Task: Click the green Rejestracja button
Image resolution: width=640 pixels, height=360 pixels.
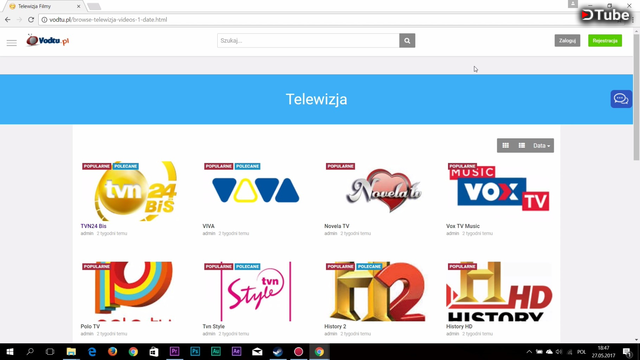Action: pos(605,40)
